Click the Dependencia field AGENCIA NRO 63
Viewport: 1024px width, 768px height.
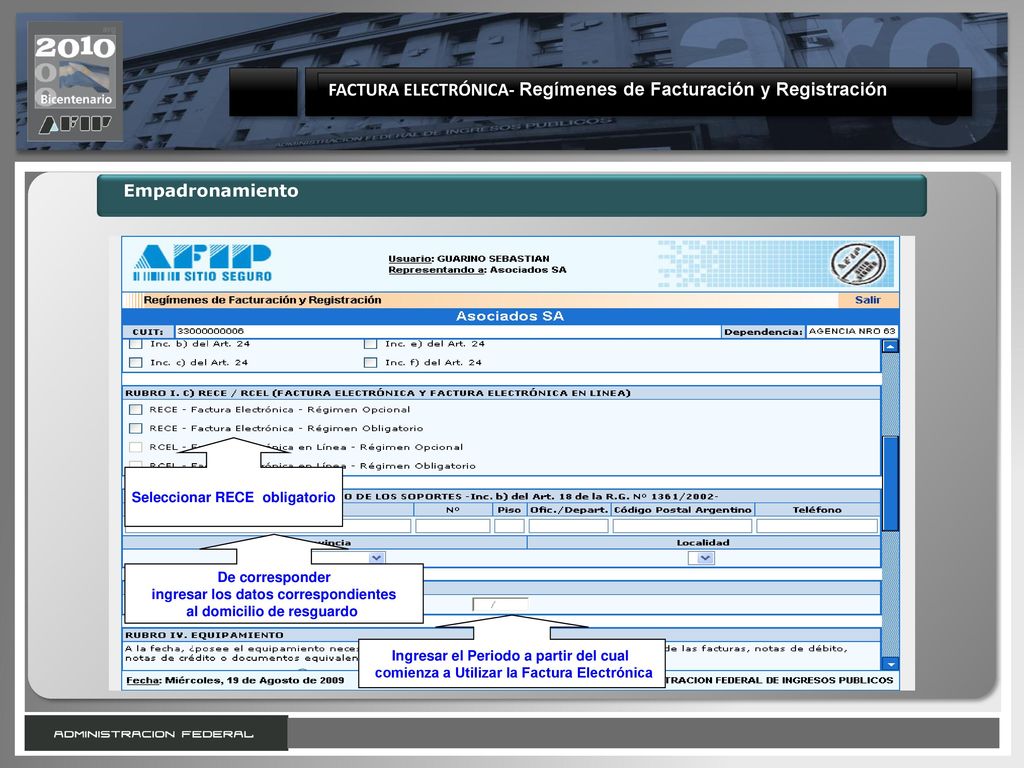point(852,332)
